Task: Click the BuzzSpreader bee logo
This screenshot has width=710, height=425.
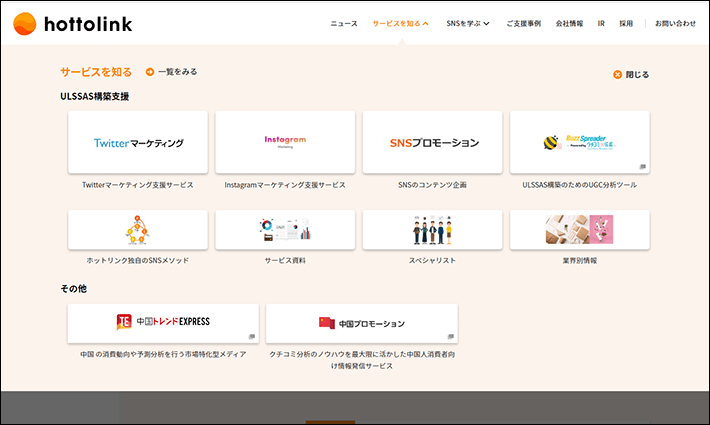Action: click(551, 143)
